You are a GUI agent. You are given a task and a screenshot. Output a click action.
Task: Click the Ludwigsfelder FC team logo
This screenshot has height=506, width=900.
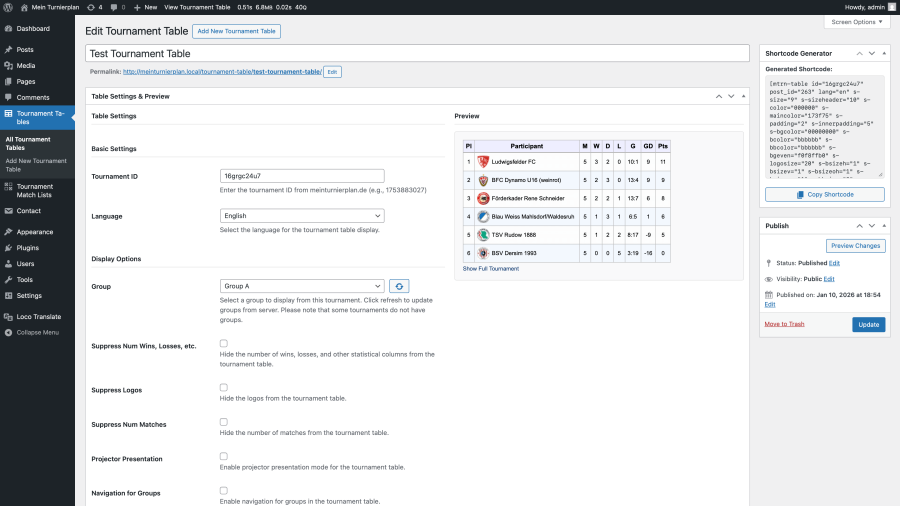point(482,161)
